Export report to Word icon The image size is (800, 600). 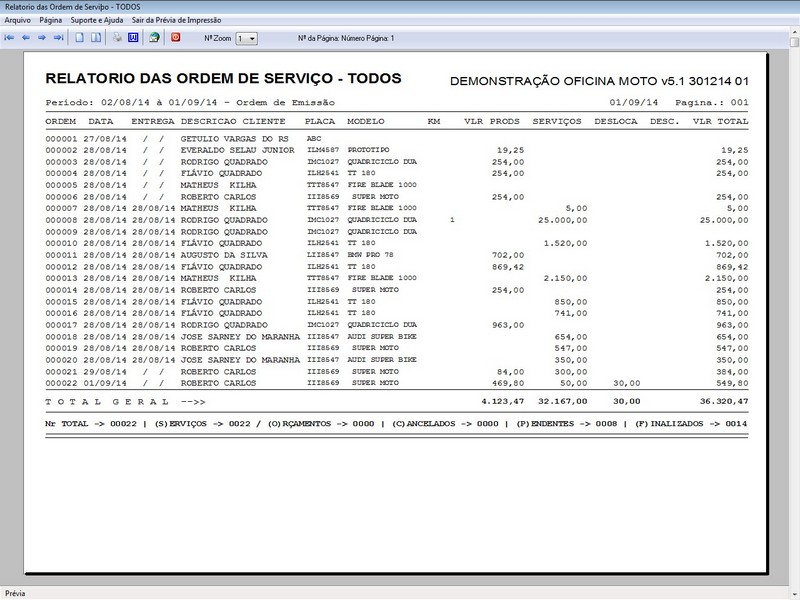(x=133, y=38)
